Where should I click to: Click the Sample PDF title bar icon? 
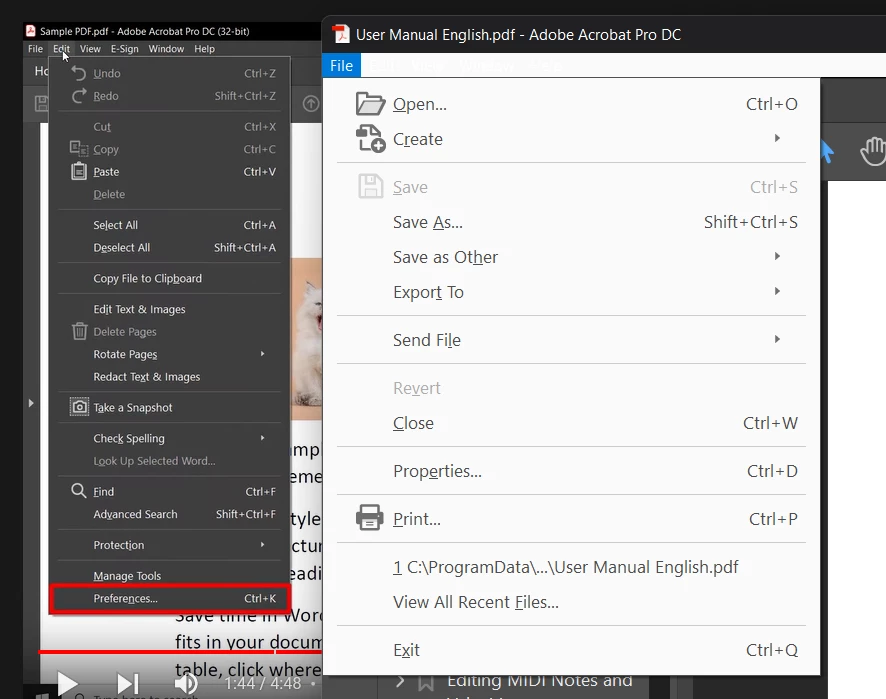point(31,31)
